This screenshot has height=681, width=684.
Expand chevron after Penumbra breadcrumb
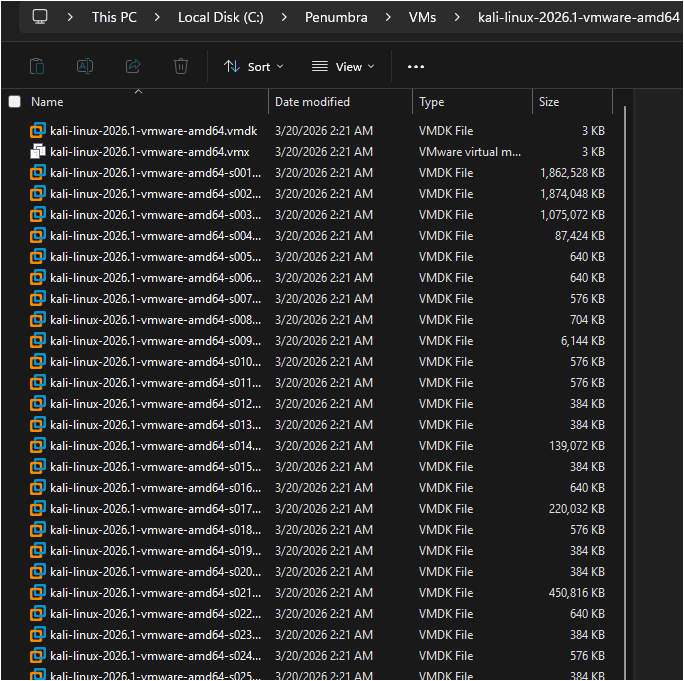point(388,17)
